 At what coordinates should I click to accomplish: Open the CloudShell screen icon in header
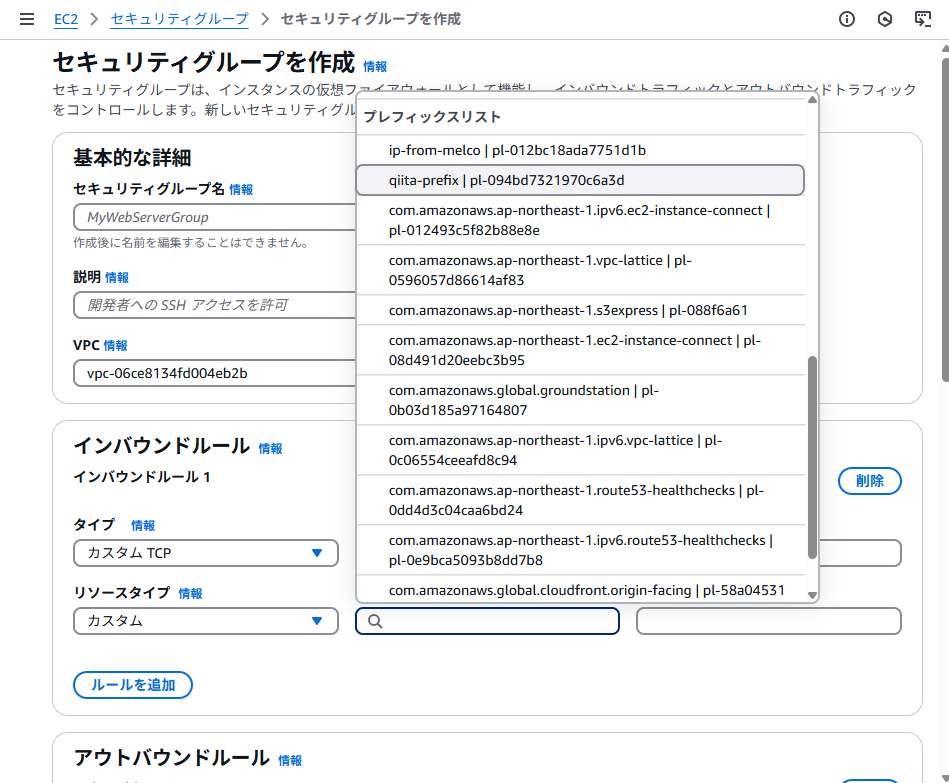(922, 19)
